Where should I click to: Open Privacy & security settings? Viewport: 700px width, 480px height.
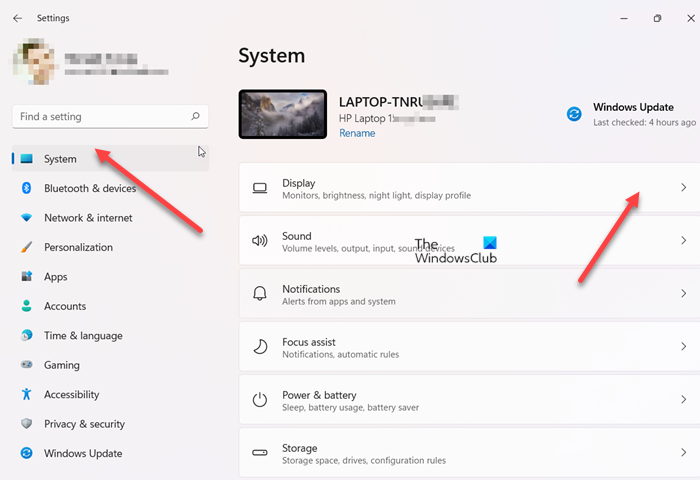coord(110,424)
